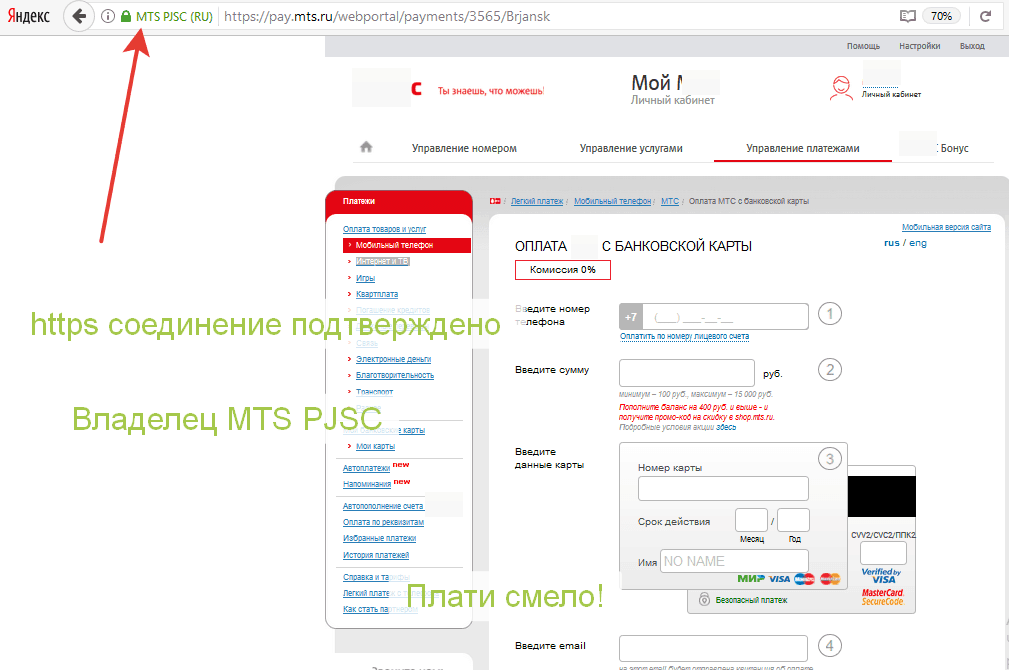Image resolution: width=1009 pixels, height=670 pixels.
Task: Reset the 70% zoom level indicator
Action: pyautogui.click(x=941, y=17)
